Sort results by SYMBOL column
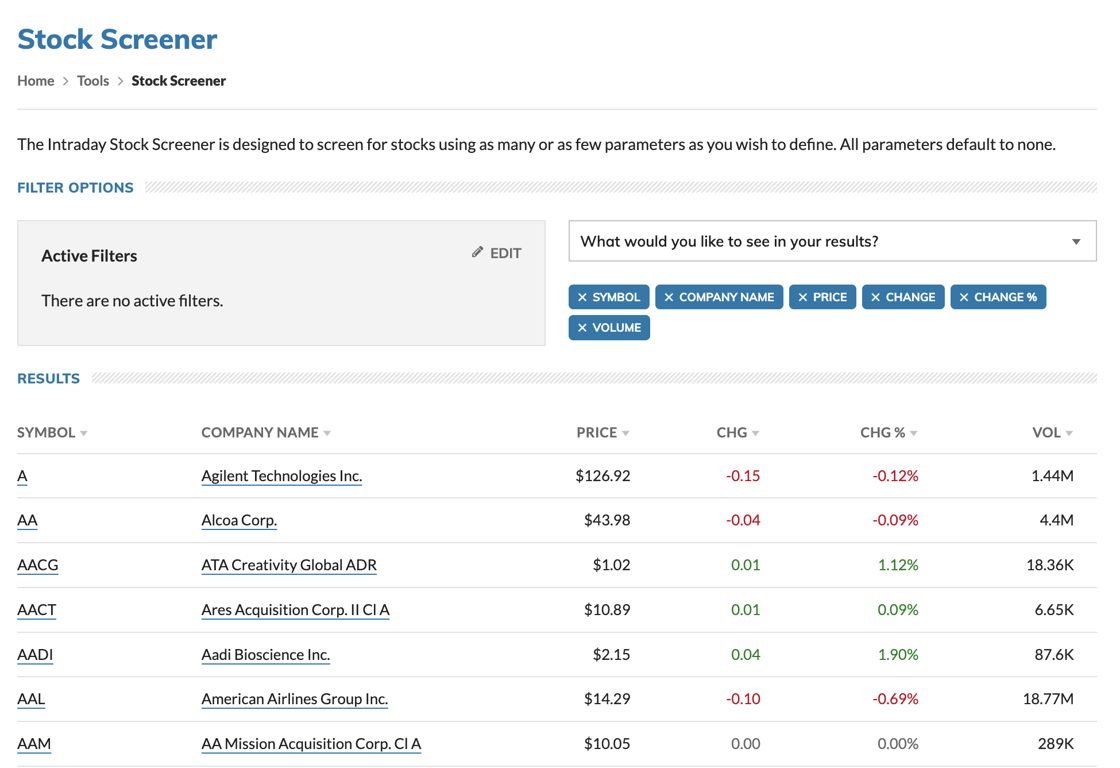1120x768 pixels. click(52, 433)
